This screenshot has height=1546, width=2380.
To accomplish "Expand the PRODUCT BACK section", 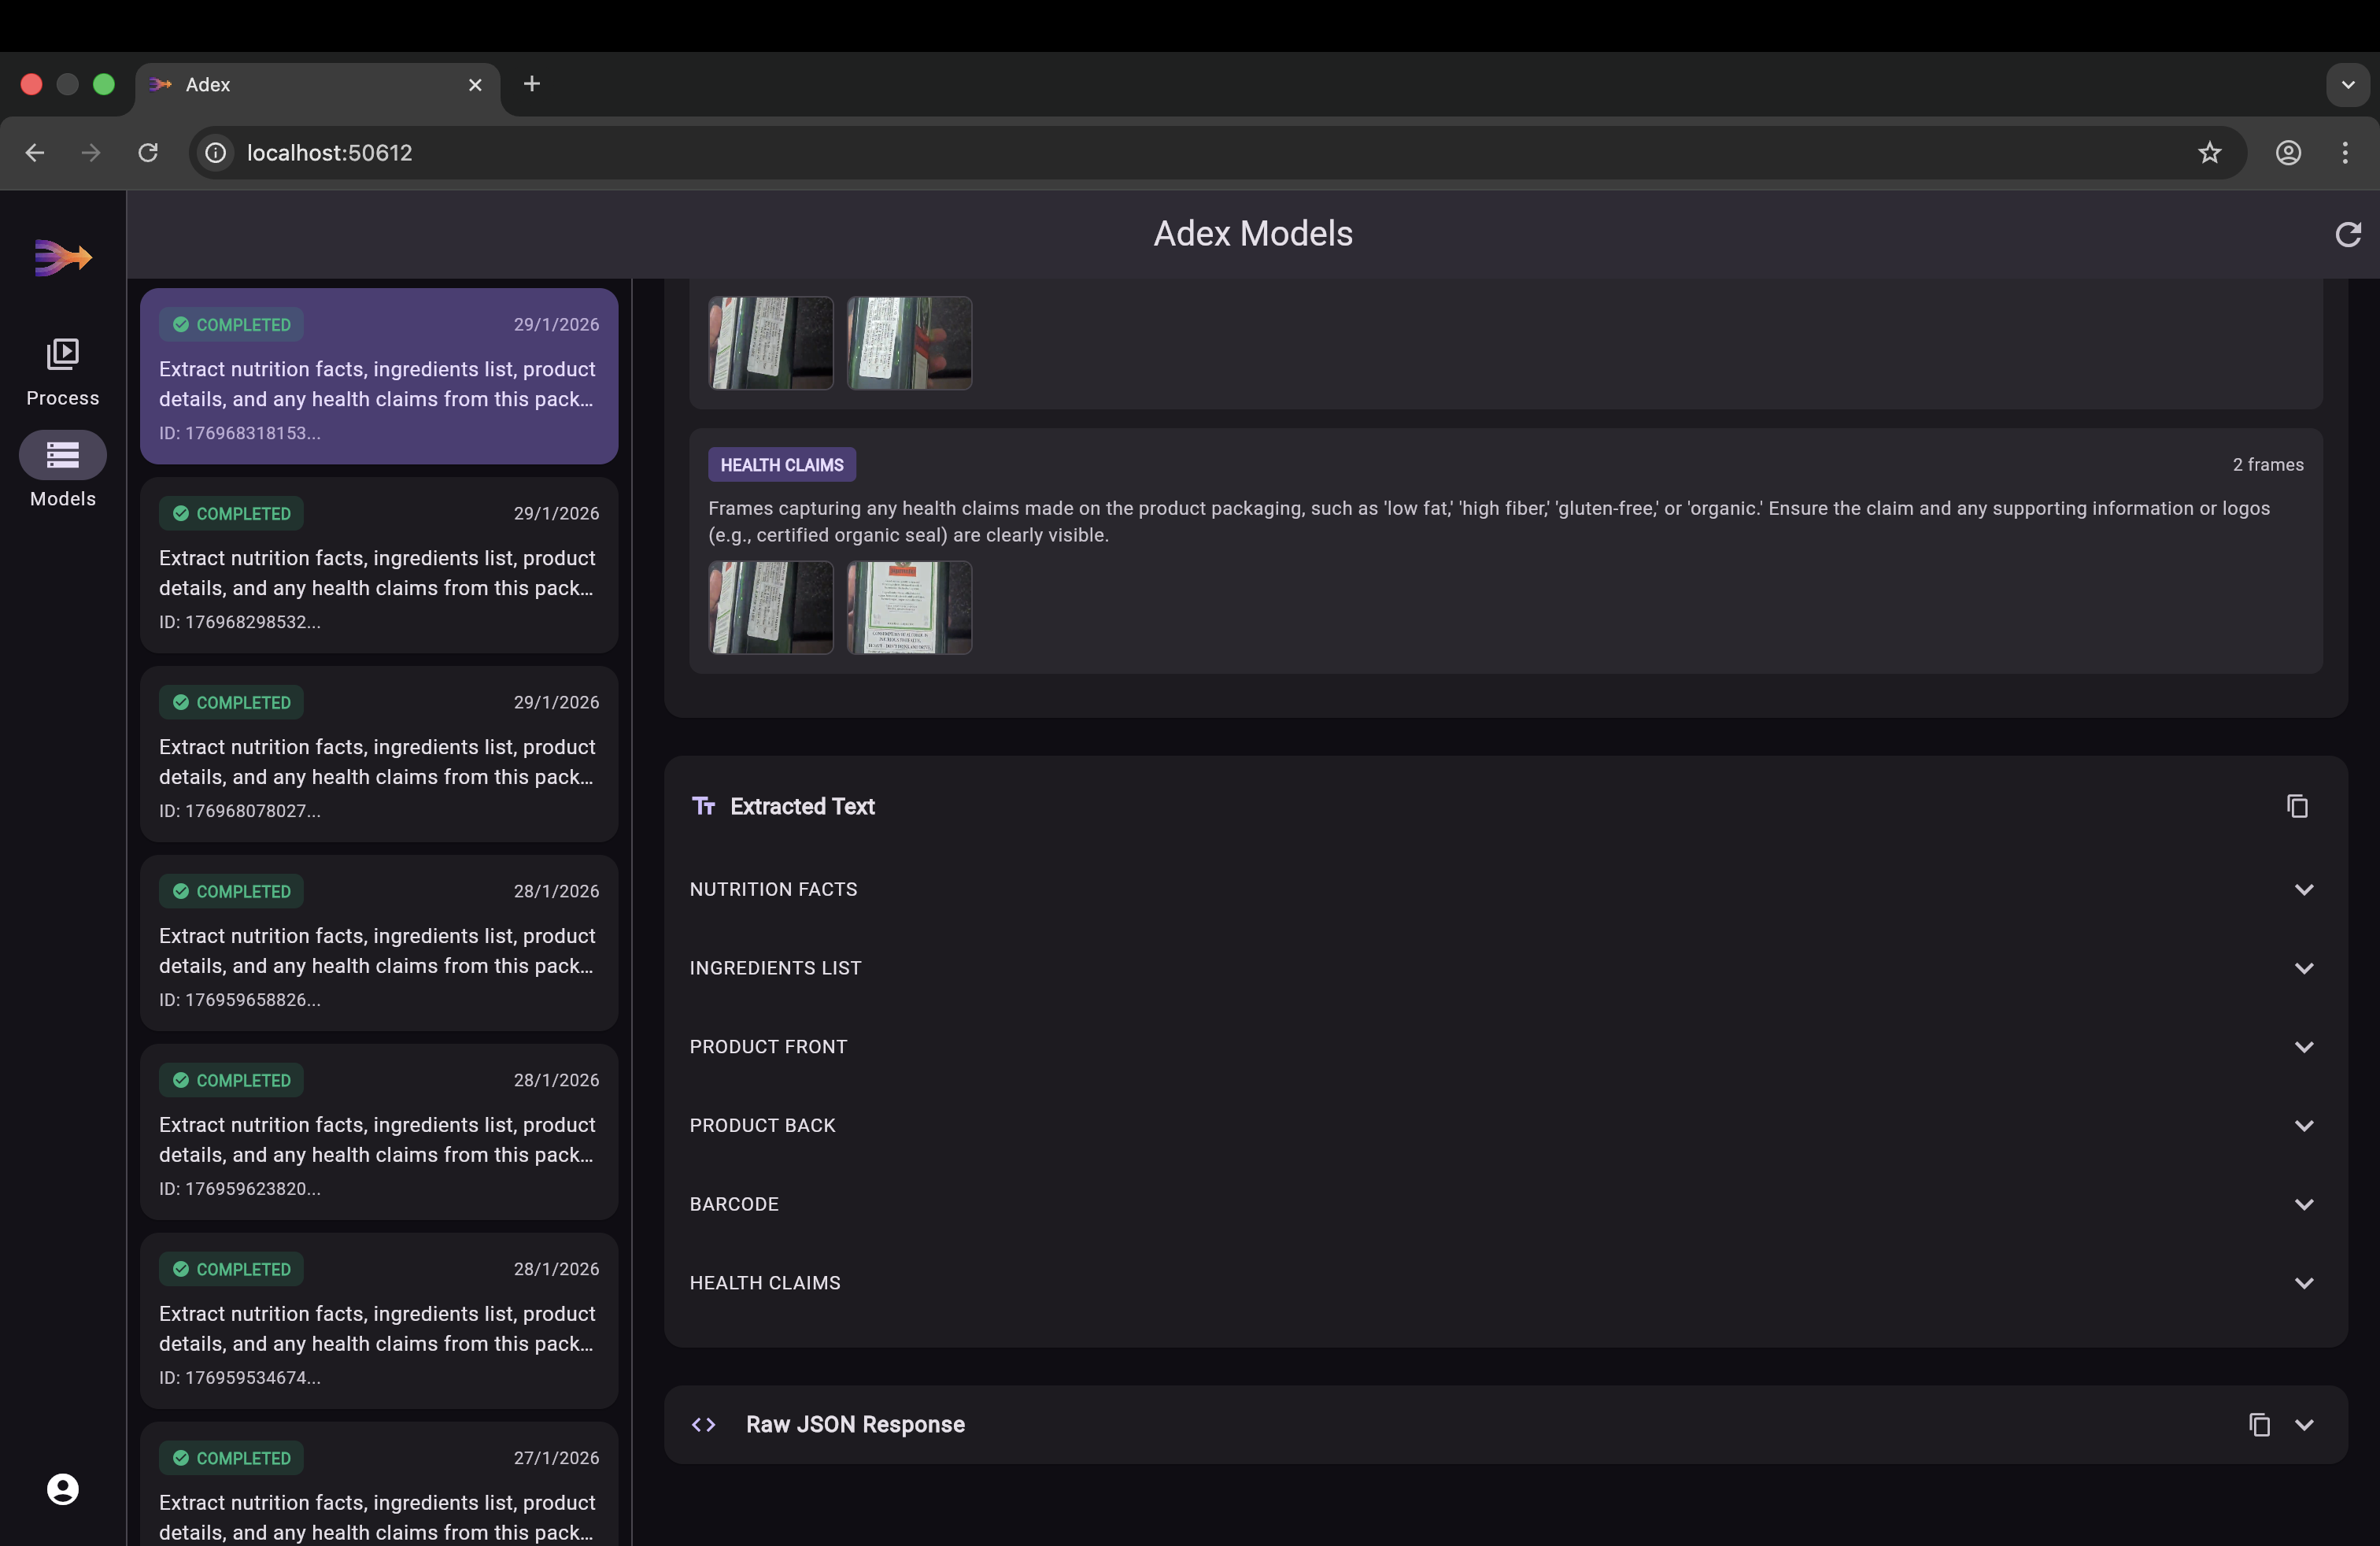I will (2303, 1125).
